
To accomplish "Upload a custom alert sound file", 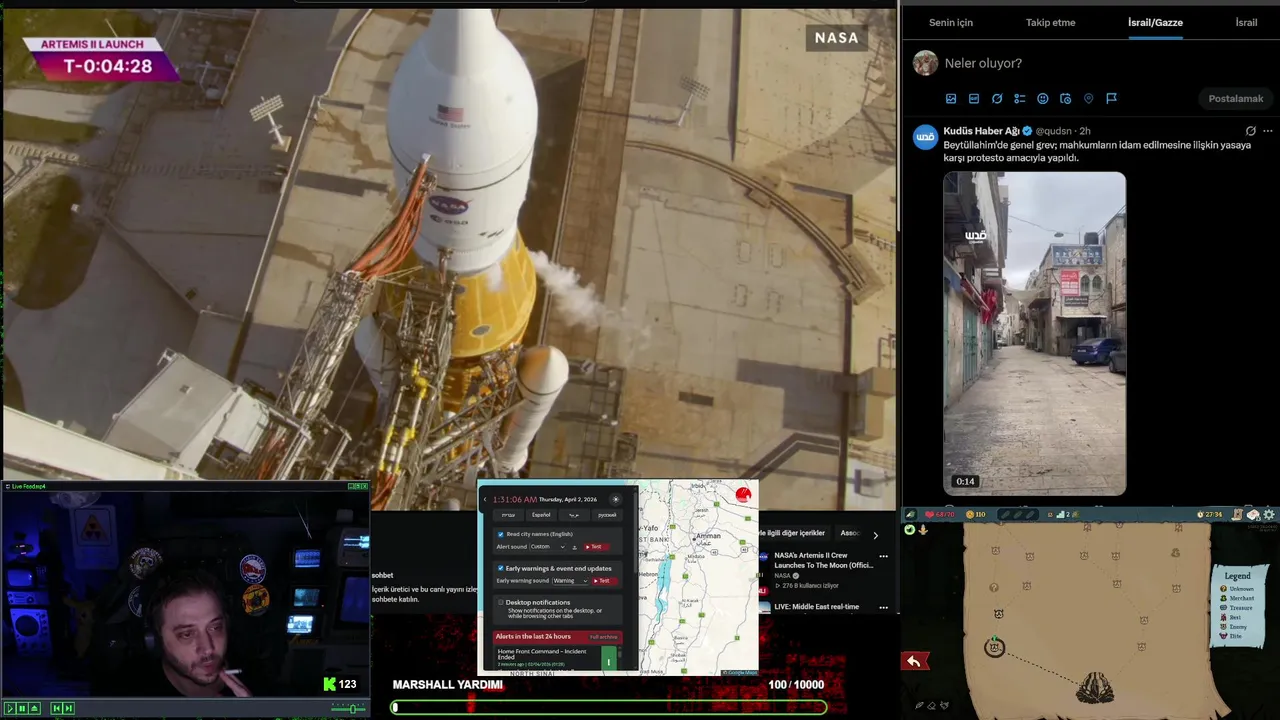I will [574, 547].
